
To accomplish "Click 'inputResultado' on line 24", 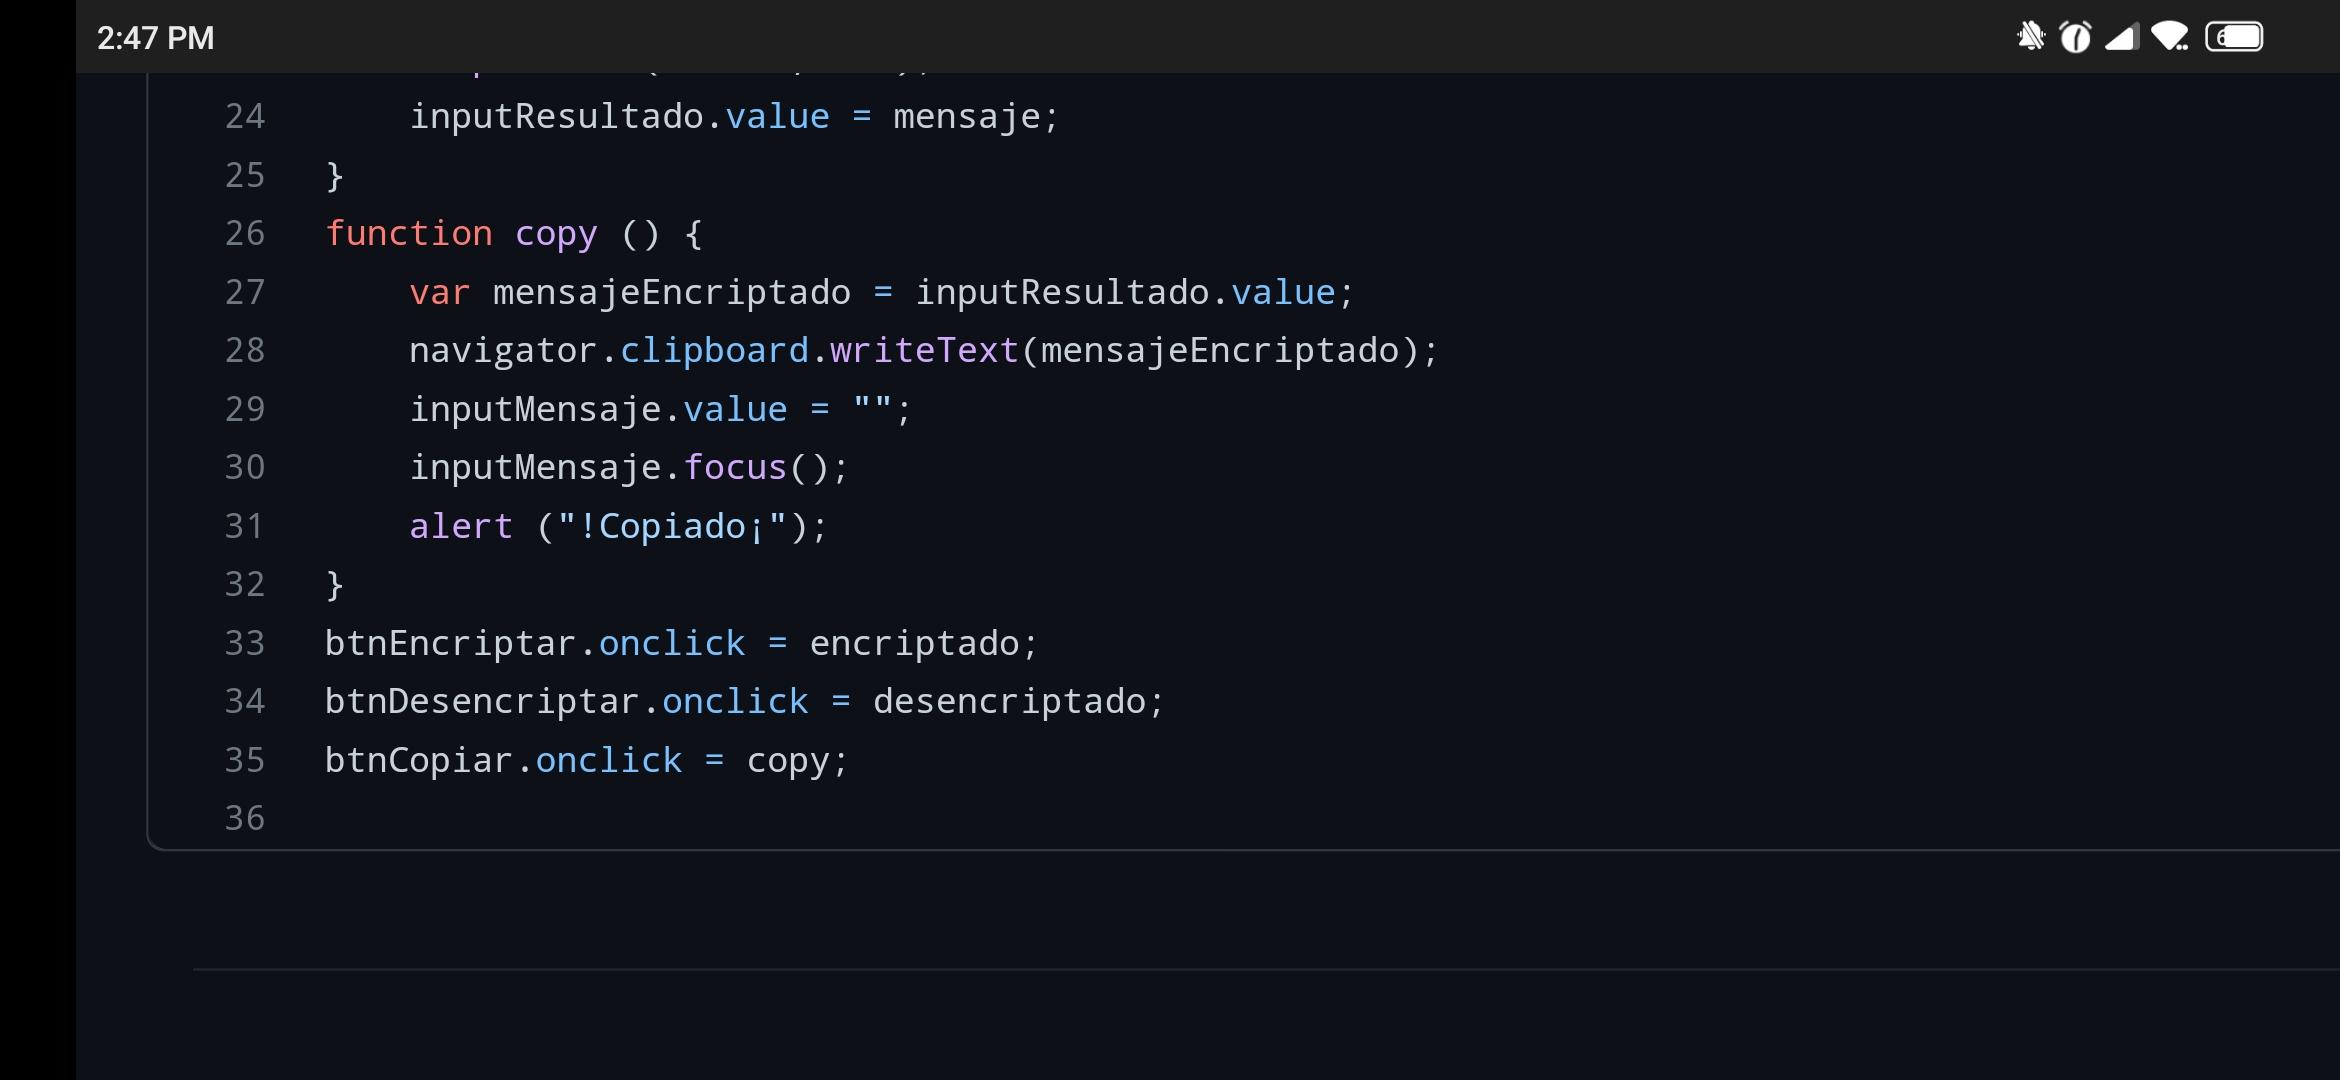I will coord(557,118).
